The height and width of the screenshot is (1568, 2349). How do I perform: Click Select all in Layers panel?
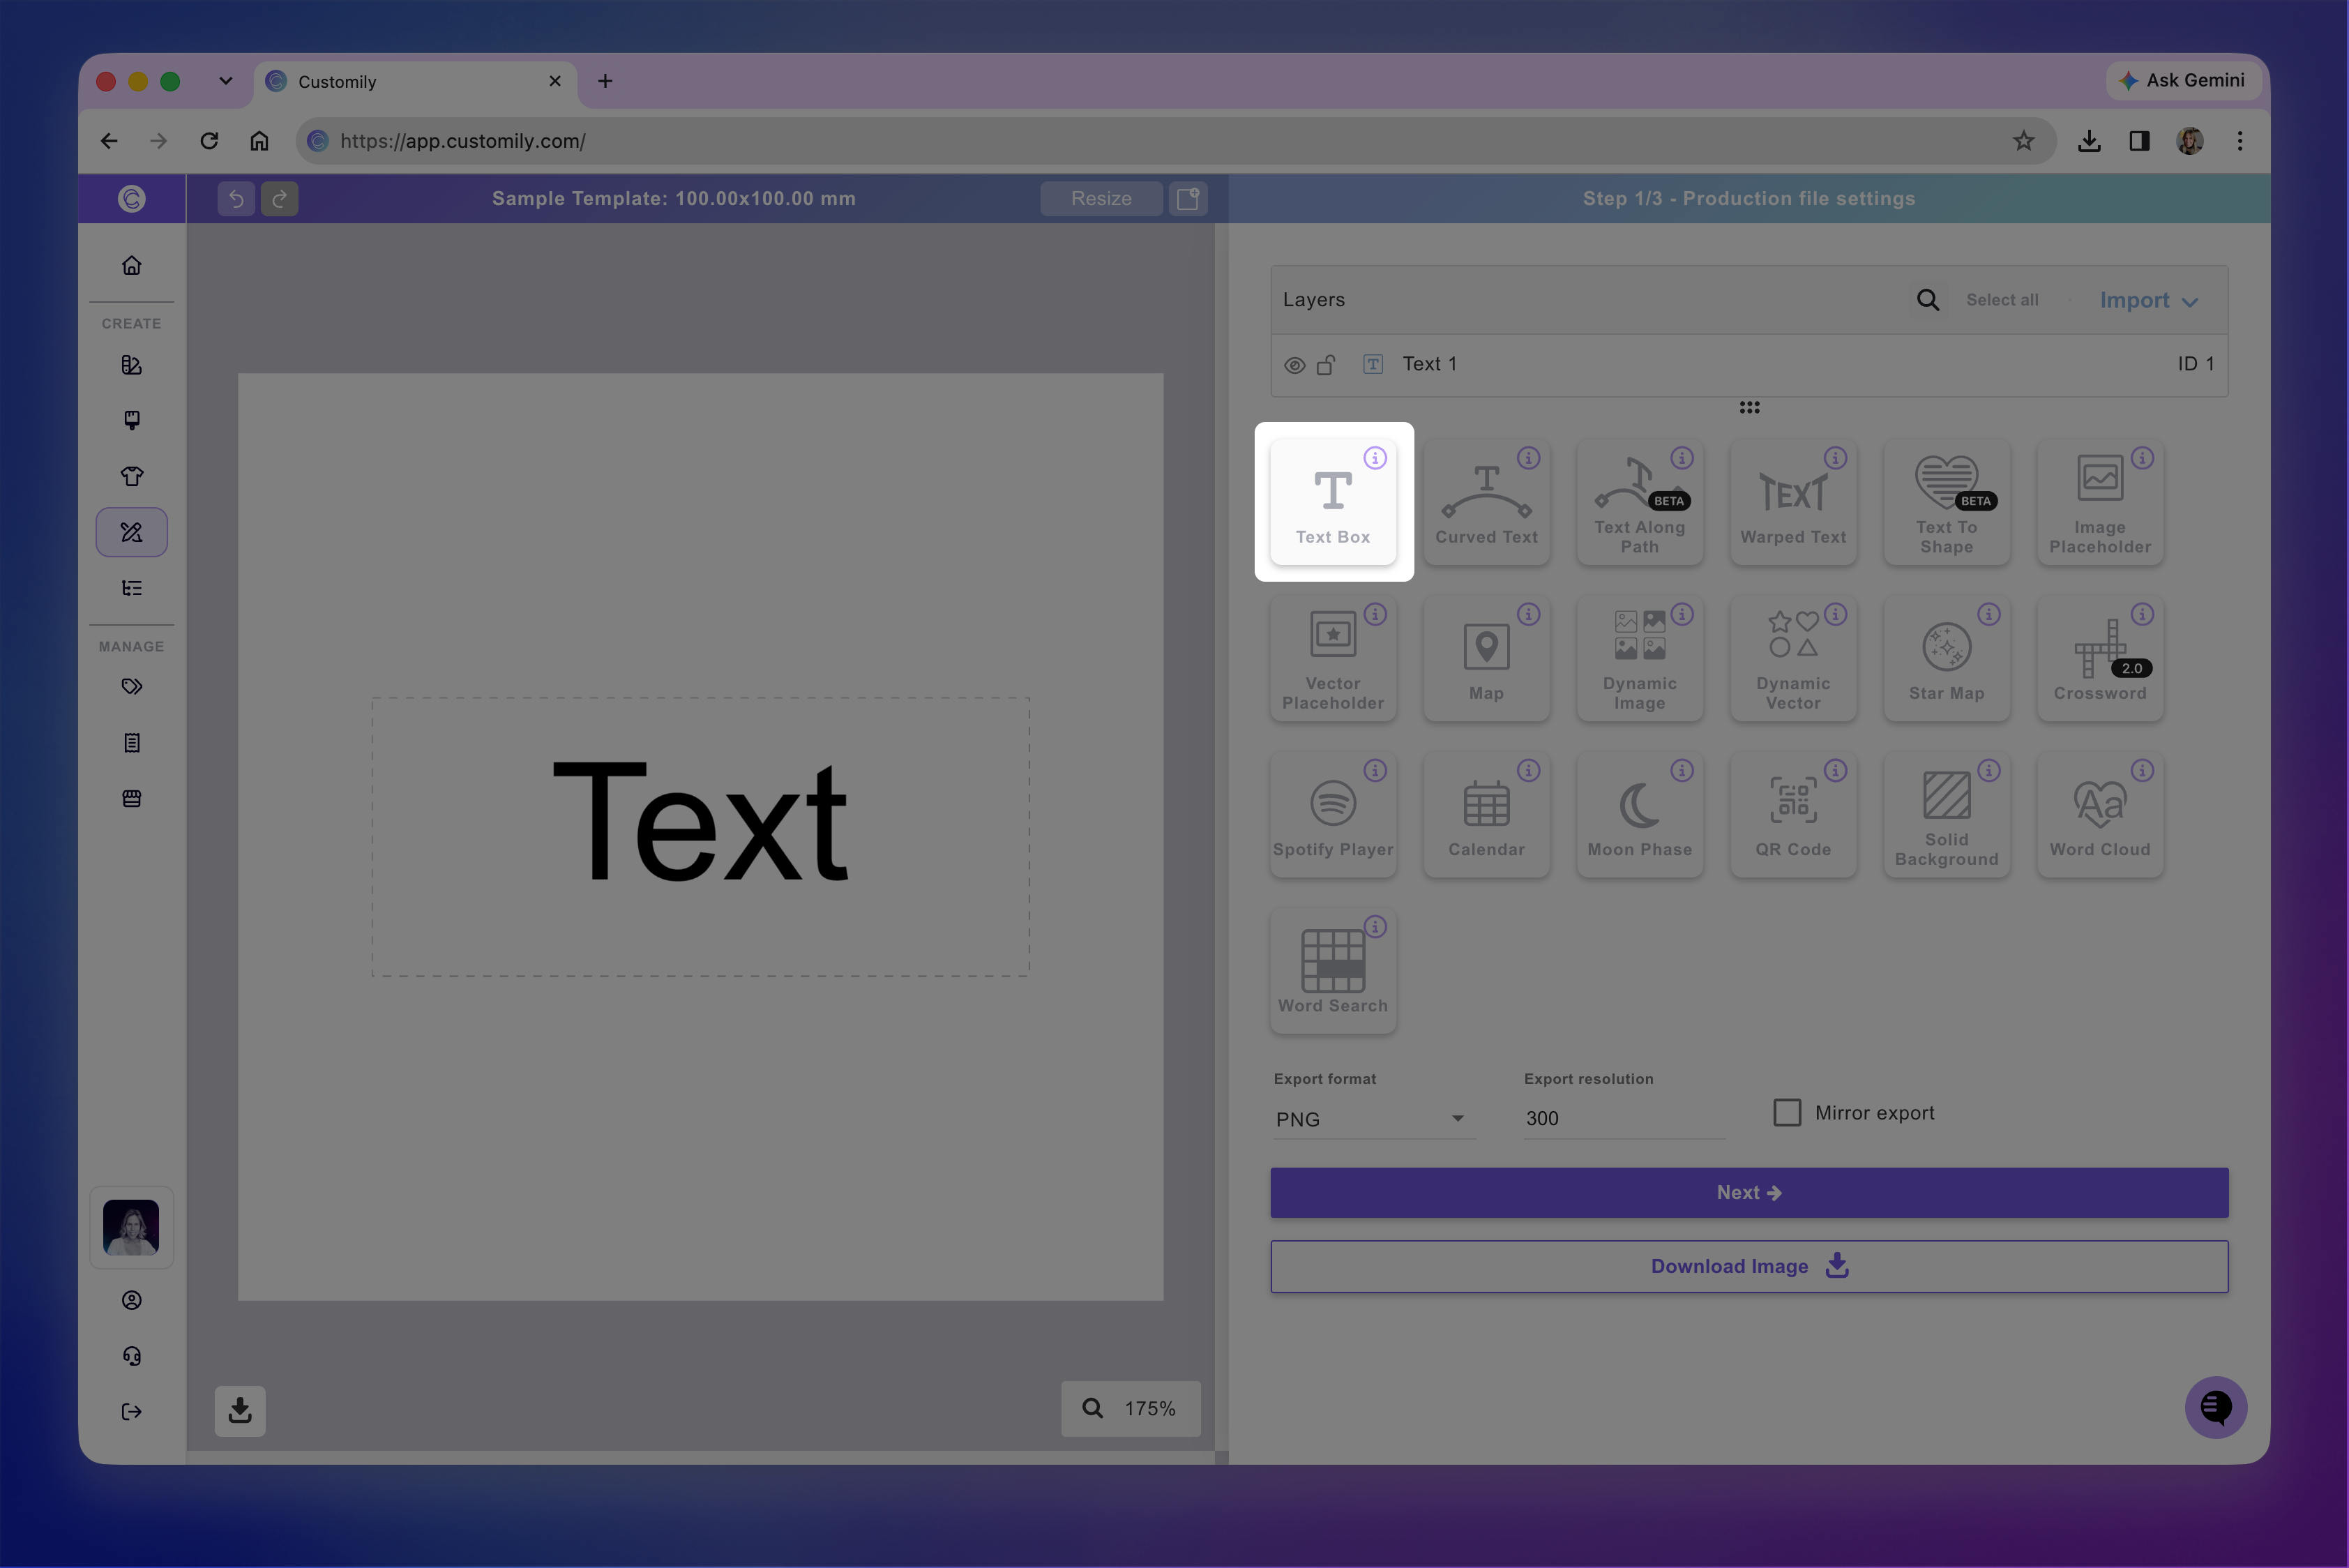[2002, 300]
